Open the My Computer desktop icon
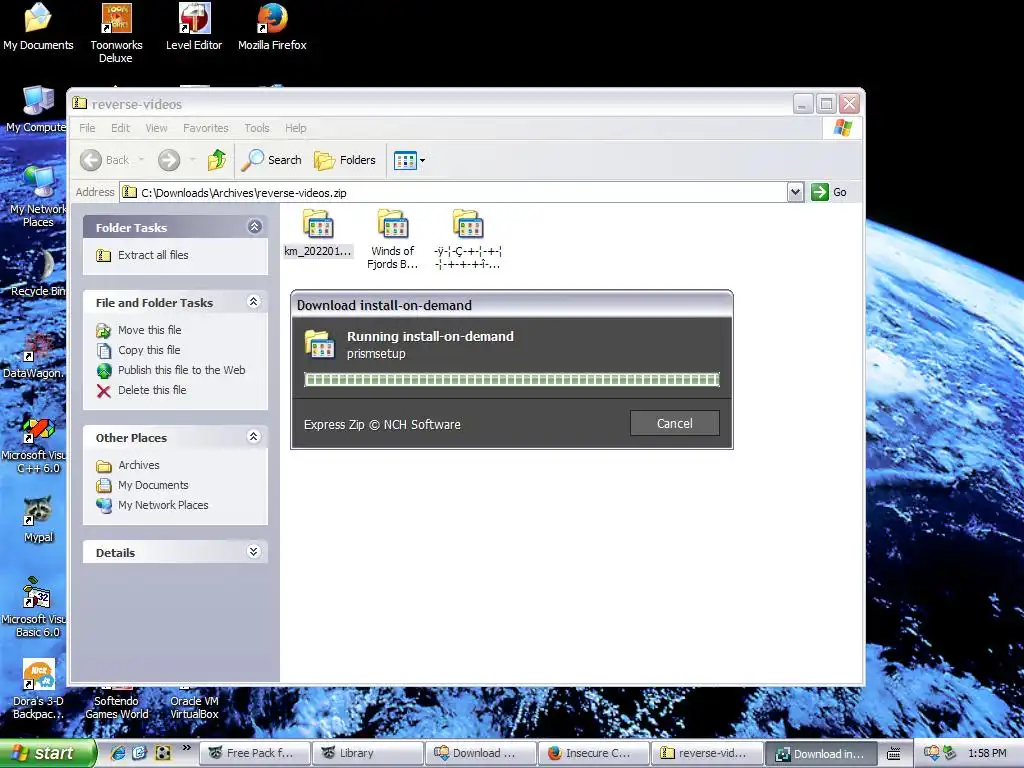Image resolution: width=1024 pixels, height=768 pixels. [37, 109]
